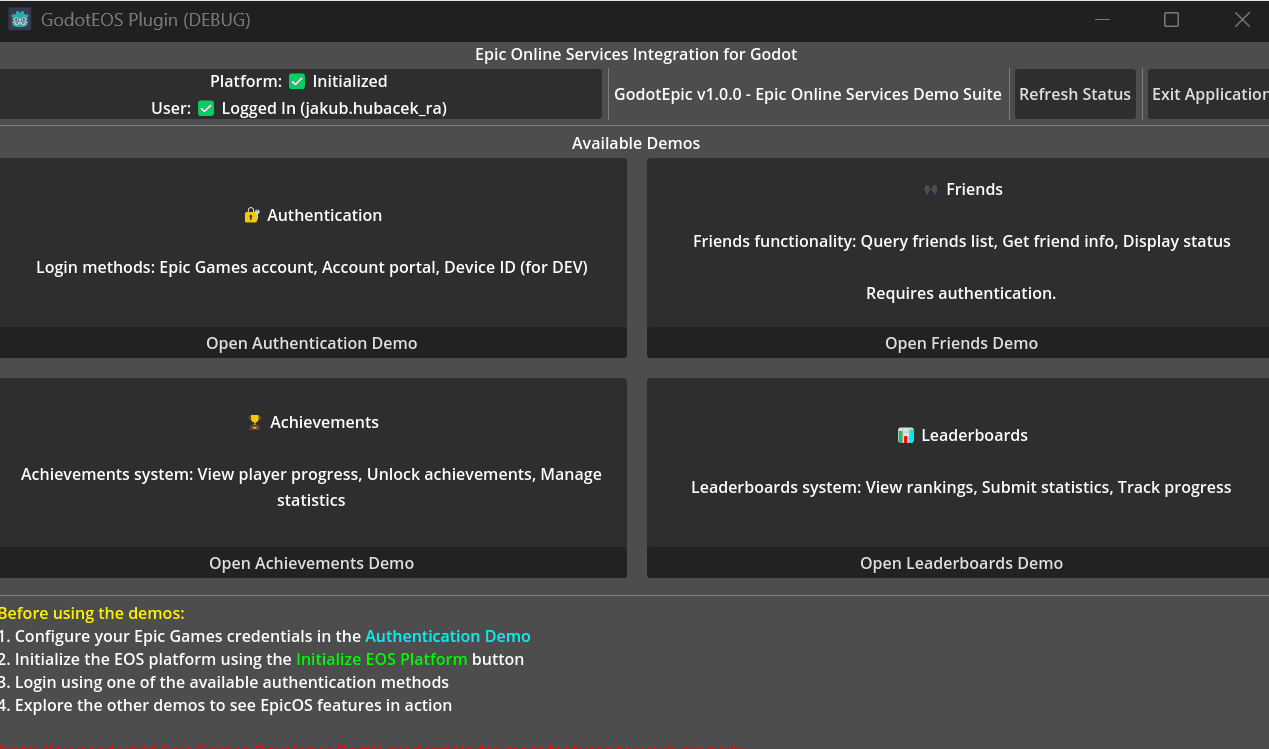Image resolution: width=1269 pixels, height=749 pixels.
Task: Click the trophy icon beside Achievements
Action: tap(255, 422)
